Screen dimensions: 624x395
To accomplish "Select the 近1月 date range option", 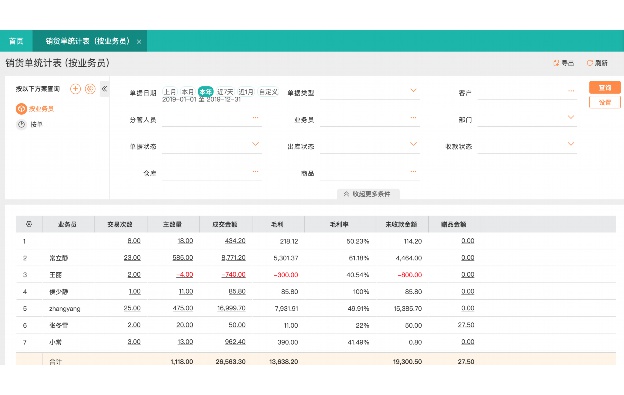I will tap(246, 92).
